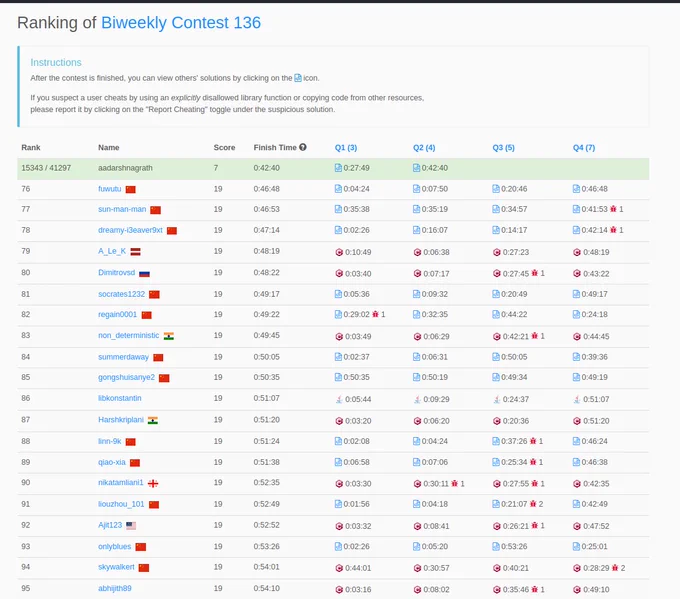View gongshuisanye2's Q3 solution icon
The width and height of the screenshot is (680, 599).
tap(496, 377)
